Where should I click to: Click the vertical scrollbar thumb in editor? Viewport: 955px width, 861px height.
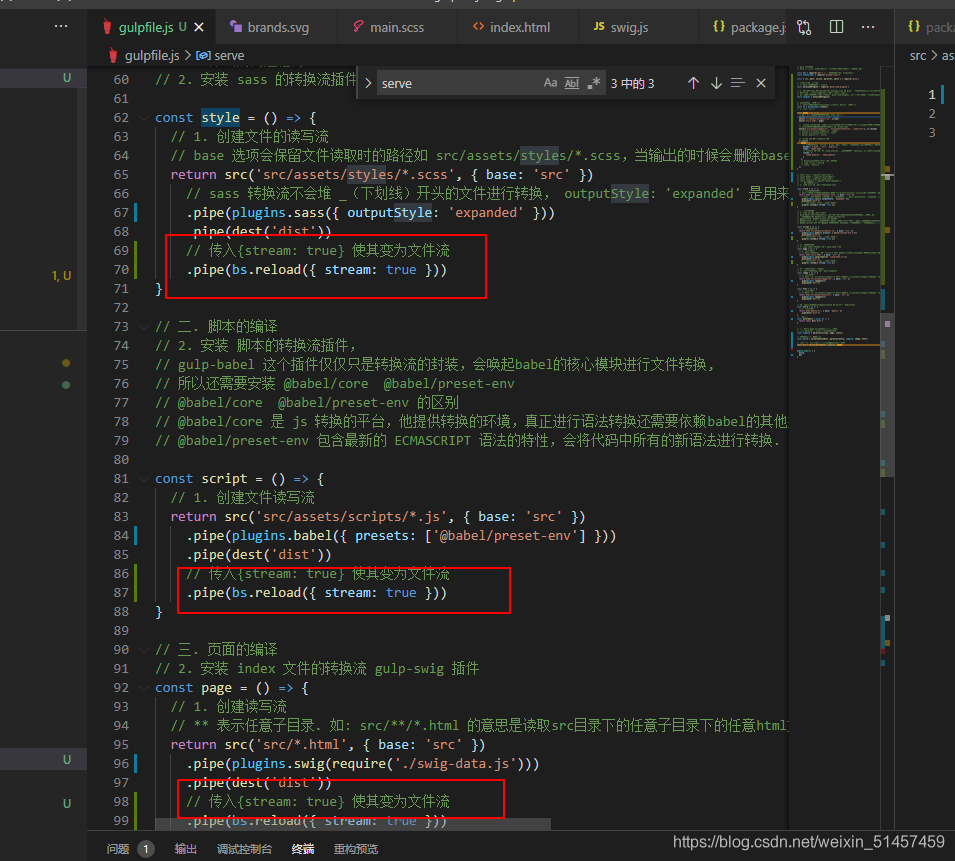tap(887, 394)
